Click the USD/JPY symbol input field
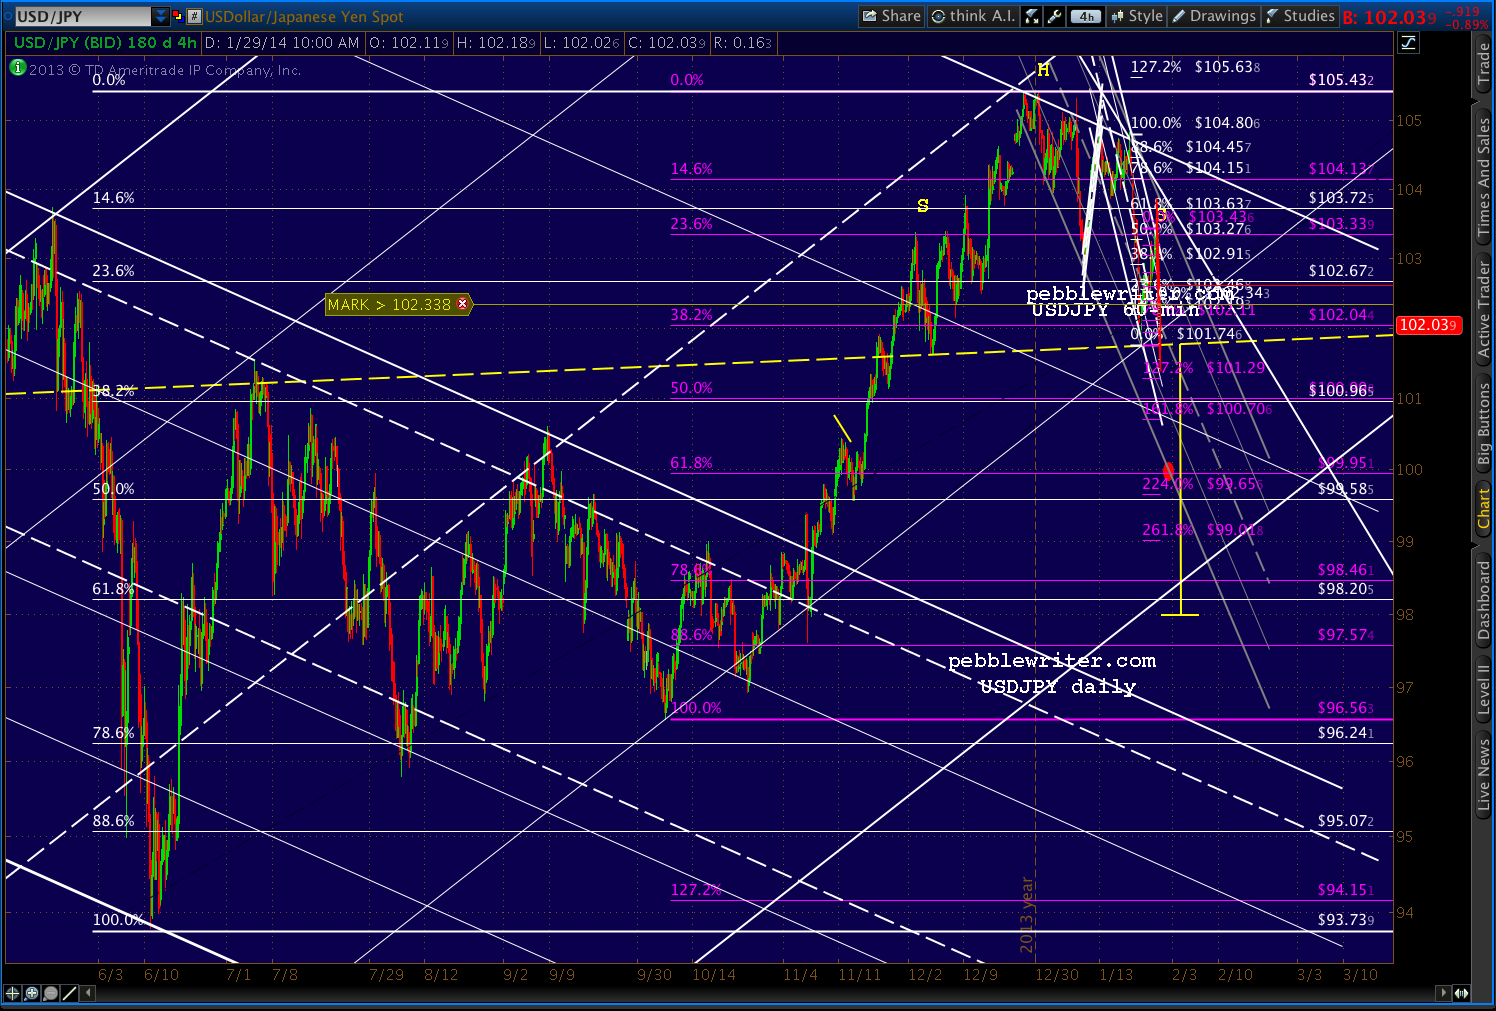The width and height of the screenshot is (1496, 1011). pyautogui.click(x=82, y=16)
